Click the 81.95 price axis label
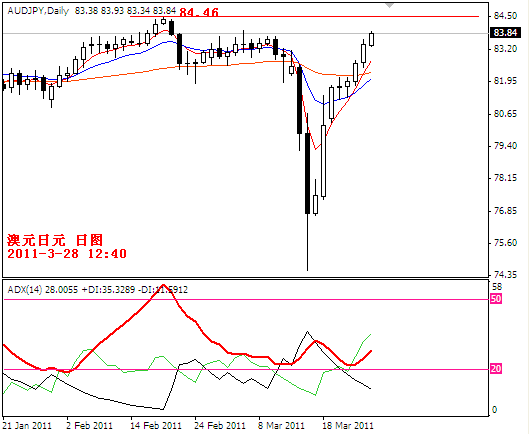This screenshot has width=529, height=434. coord(505,81)
